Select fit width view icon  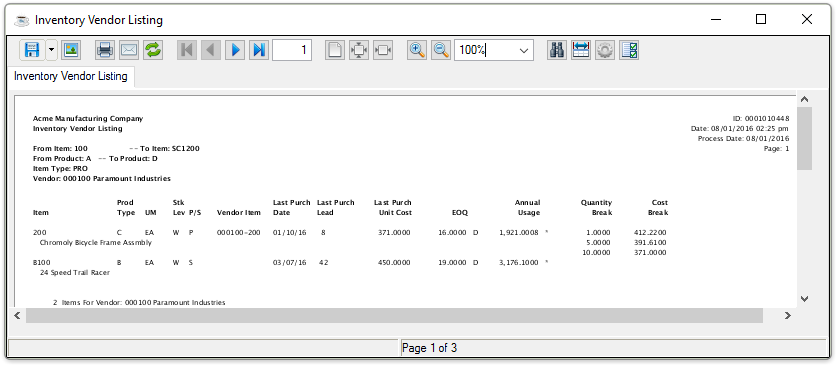pyautogui.click(x=383, y=50)
